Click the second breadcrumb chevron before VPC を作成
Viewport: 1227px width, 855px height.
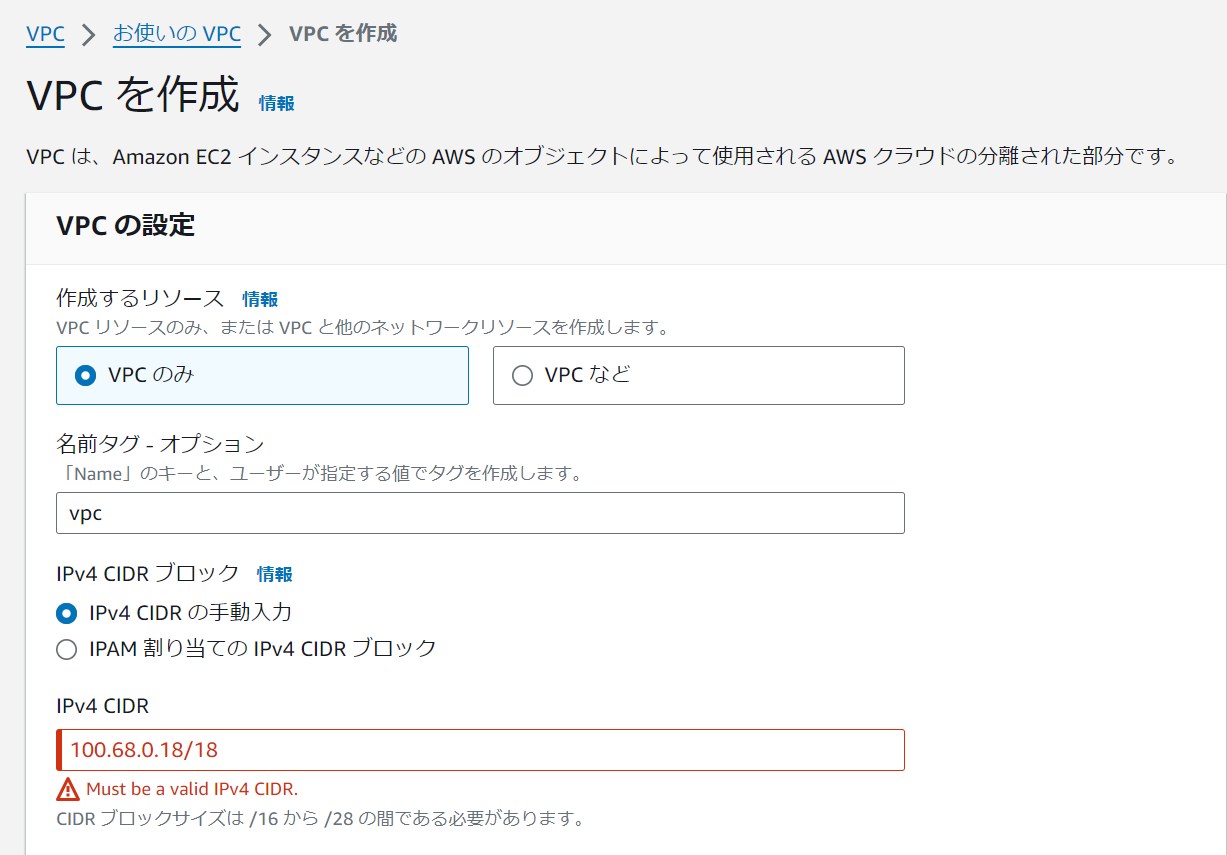click(267, 33)
